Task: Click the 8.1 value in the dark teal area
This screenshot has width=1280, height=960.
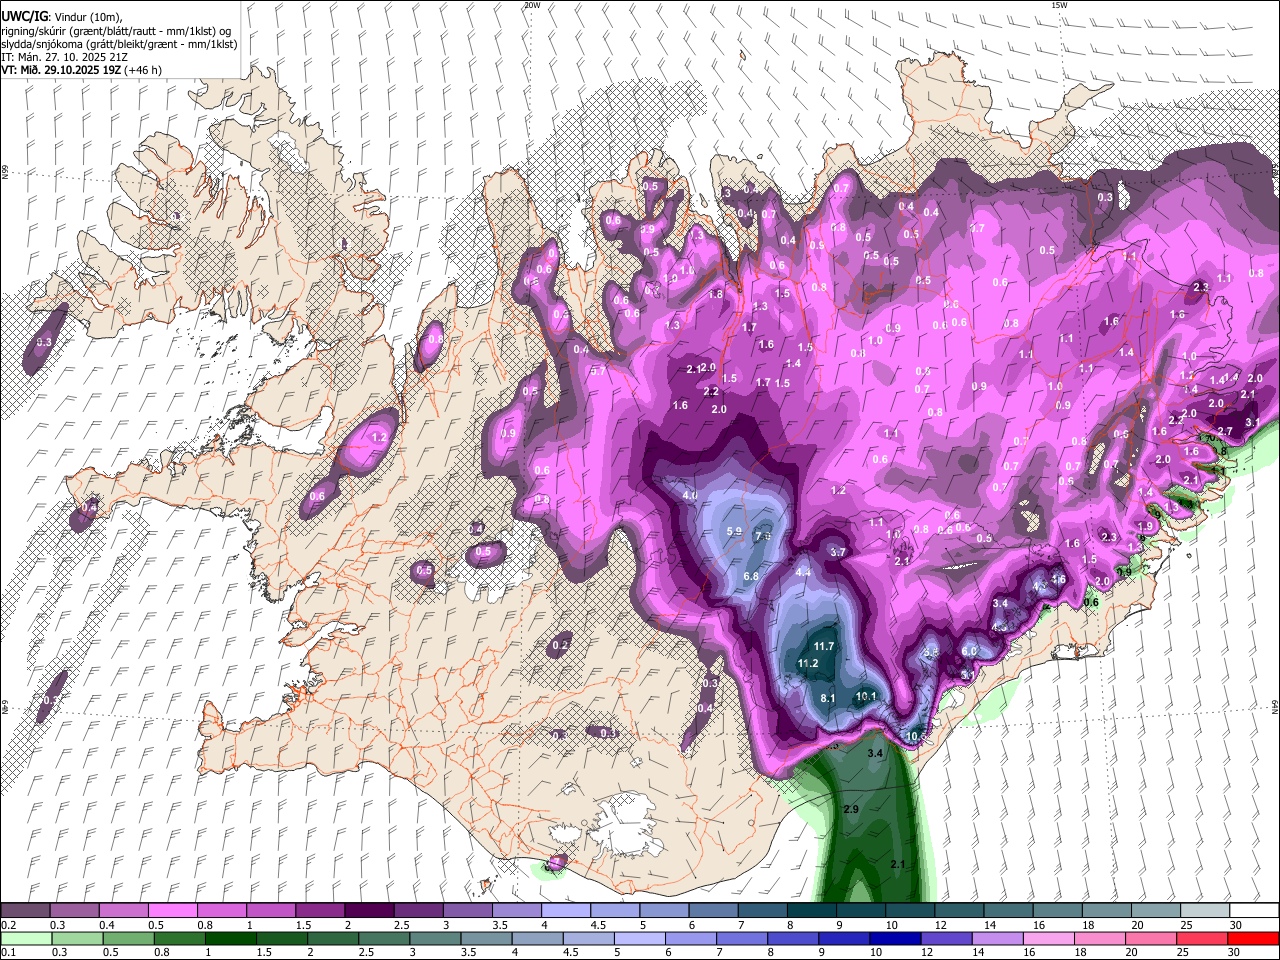Action: [828, 698]
